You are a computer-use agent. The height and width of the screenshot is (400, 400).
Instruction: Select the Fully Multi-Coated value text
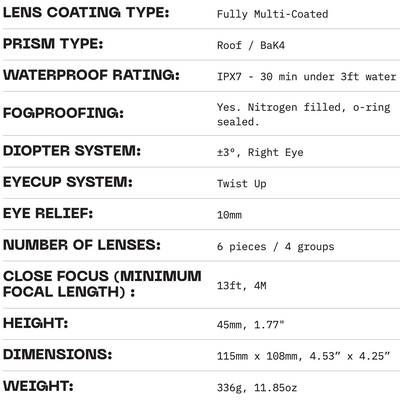(x=272, y=14)
